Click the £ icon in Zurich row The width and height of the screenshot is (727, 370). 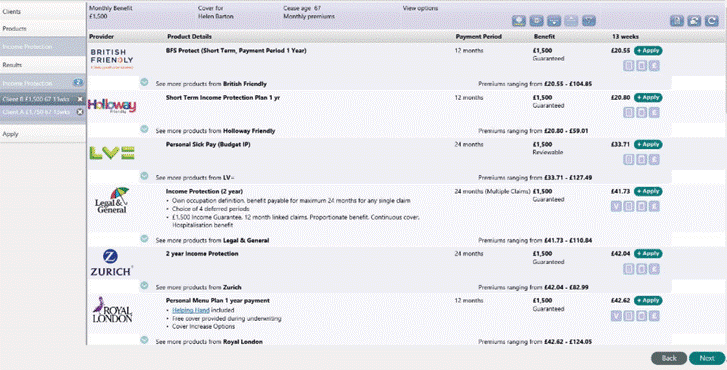pos(654,269)
